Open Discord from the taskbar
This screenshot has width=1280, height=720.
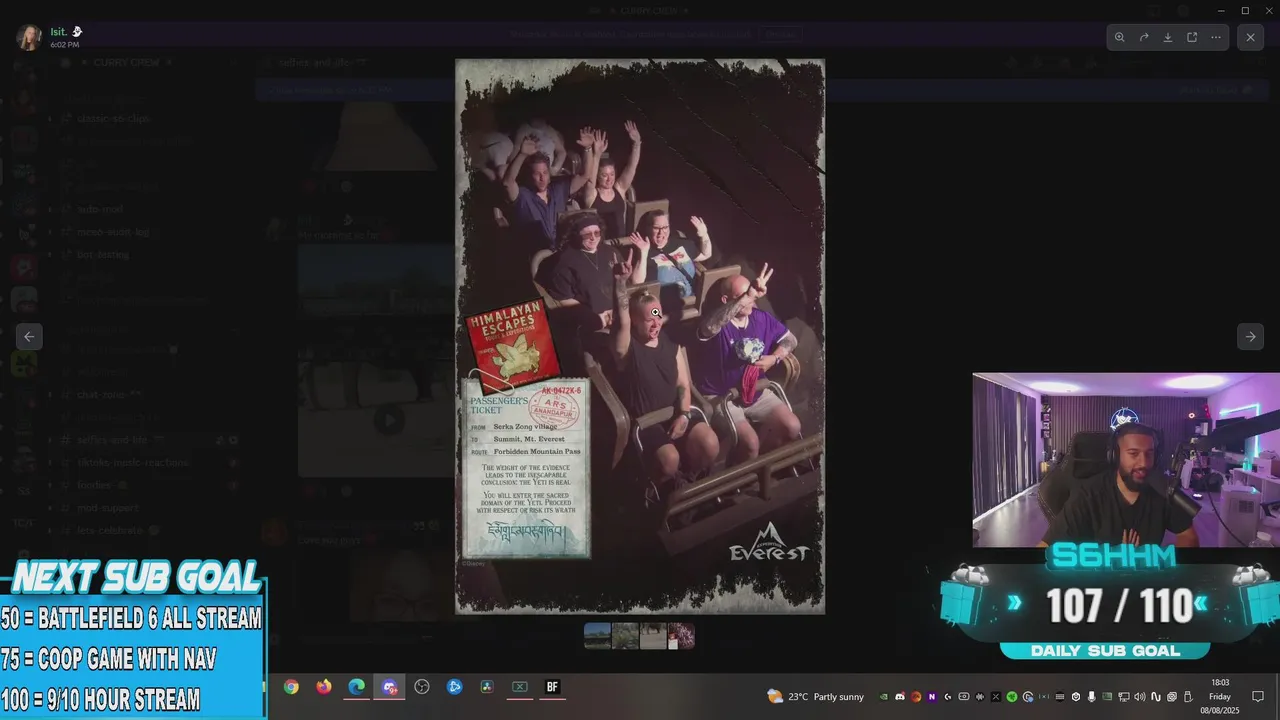pos(389,687)
